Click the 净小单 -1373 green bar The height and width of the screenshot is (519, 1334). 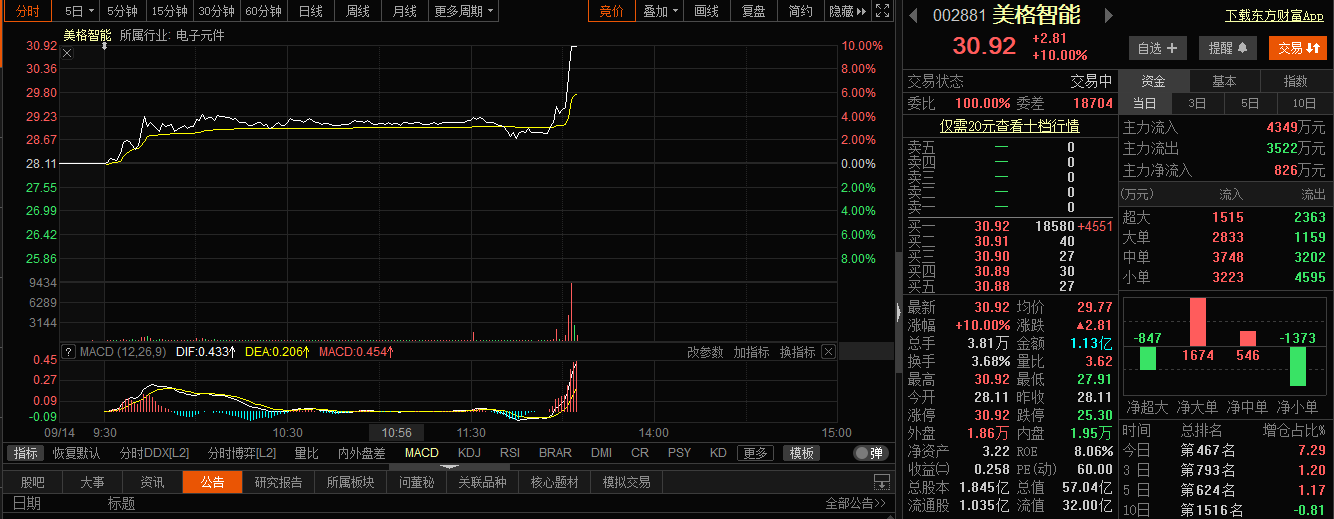click(1297, 366)
